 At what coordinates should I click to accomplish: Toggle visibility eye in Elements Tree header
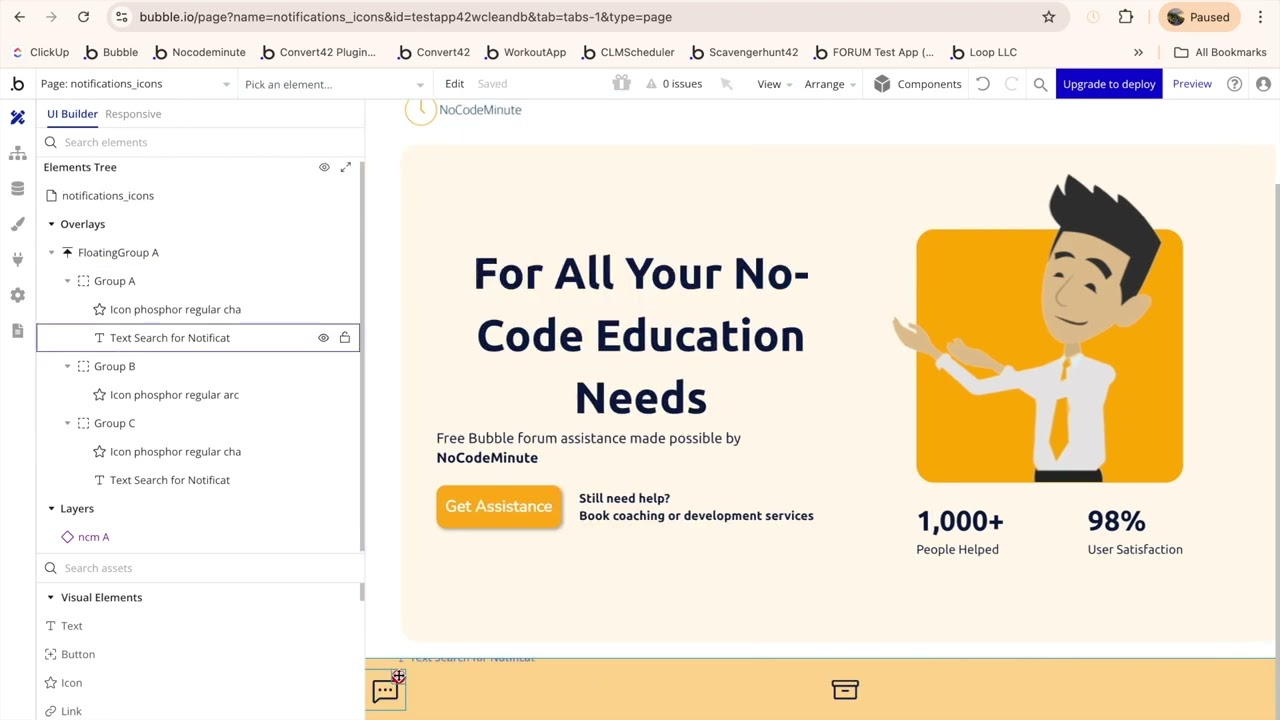pos(324,167)
